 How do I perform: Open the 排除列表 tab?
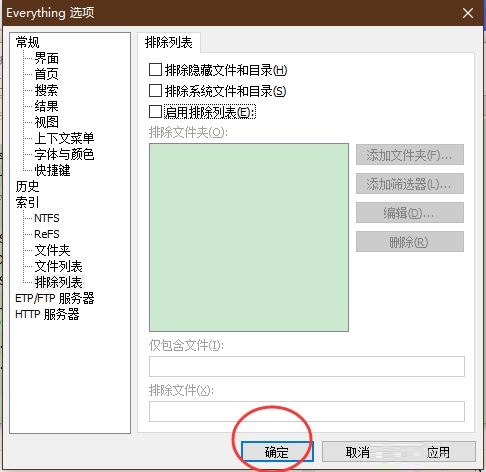(x=169, y=43)
